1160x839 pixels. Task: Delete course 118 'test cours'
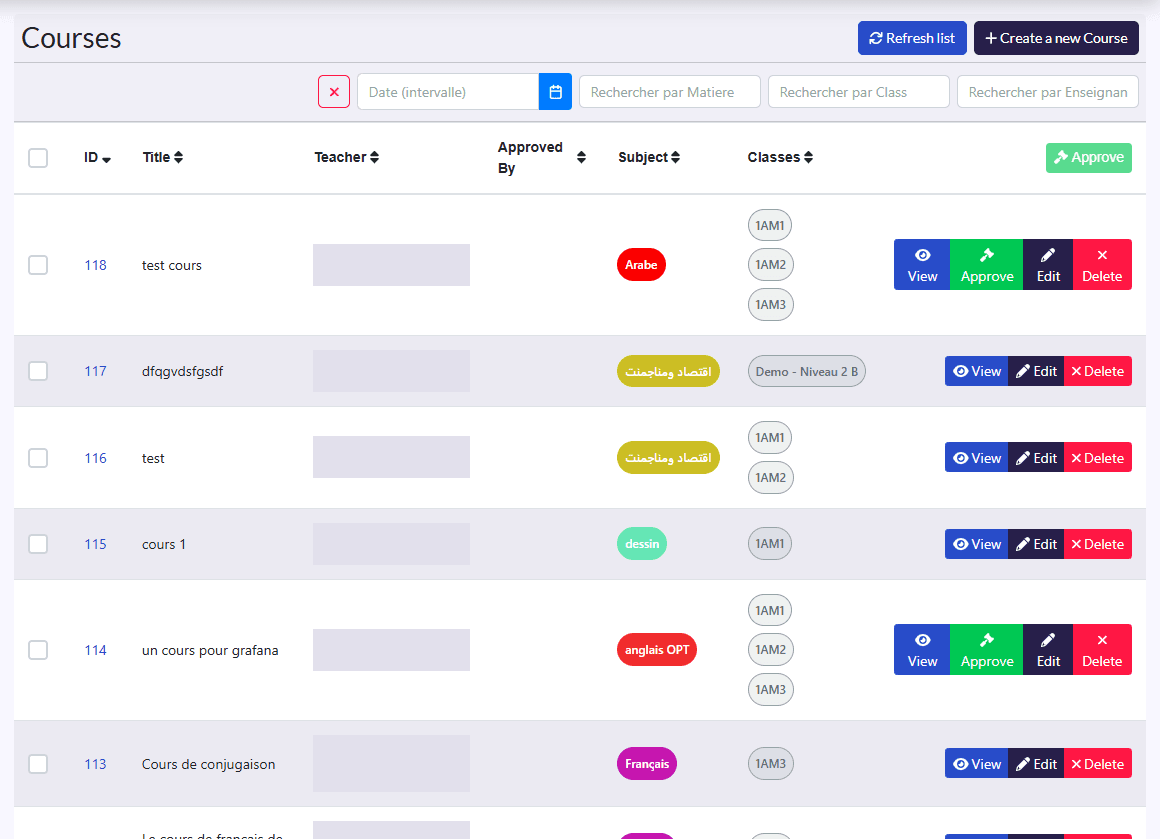[x=1102, y=265]
